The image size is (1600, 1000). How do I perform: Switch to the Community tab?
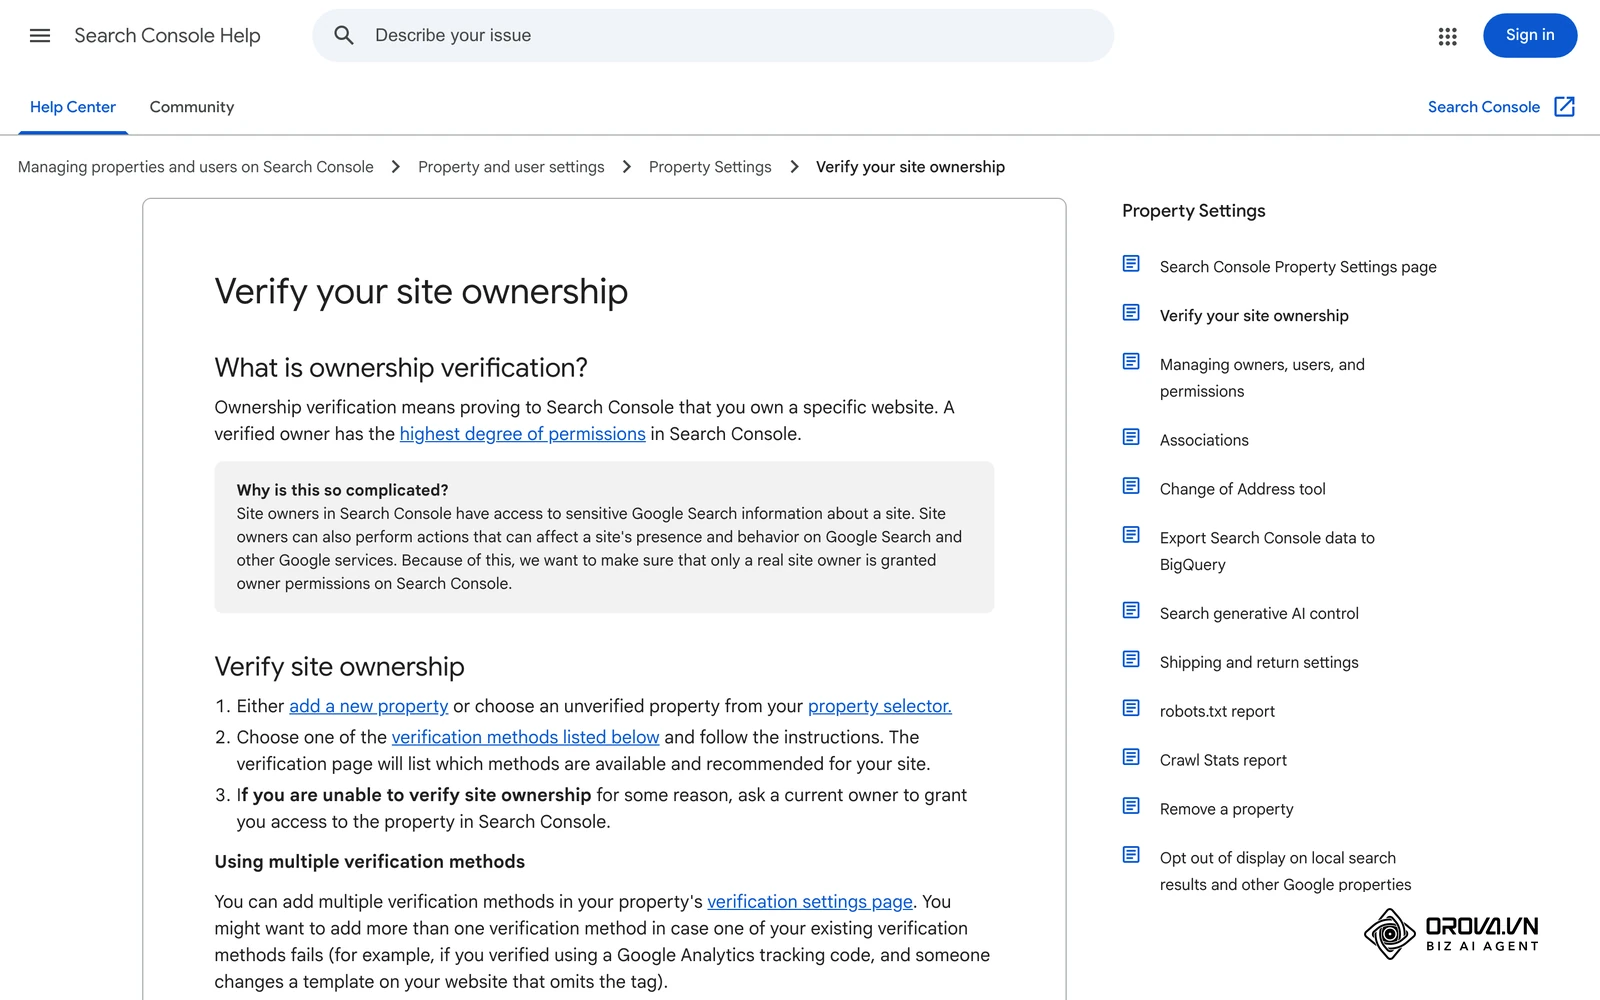point(192,107)
